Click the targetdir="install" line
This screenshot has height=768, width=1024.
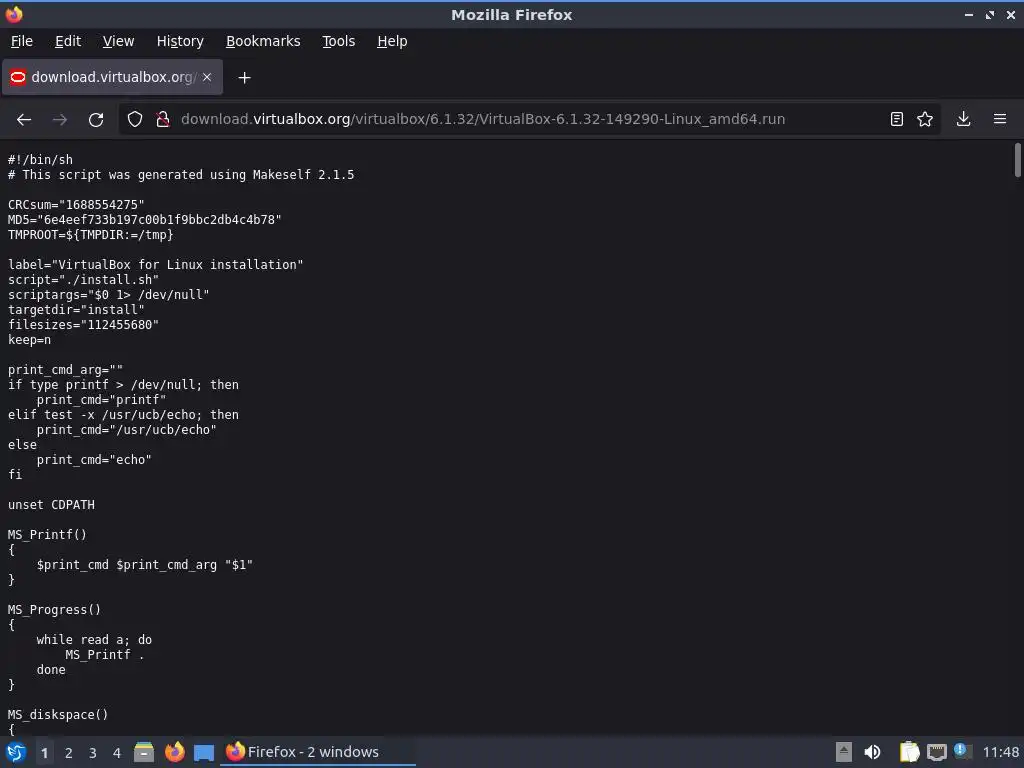coord(76,310)
